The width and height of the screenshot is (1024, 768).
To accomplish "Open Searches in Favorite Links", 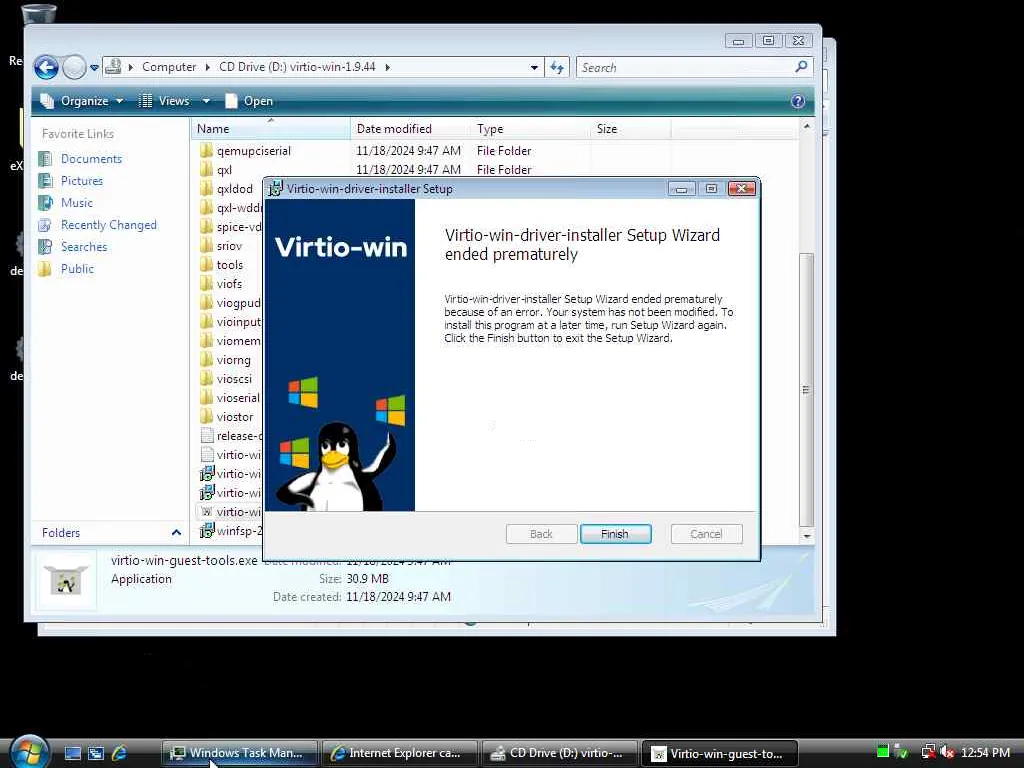I will click(84, 247).
